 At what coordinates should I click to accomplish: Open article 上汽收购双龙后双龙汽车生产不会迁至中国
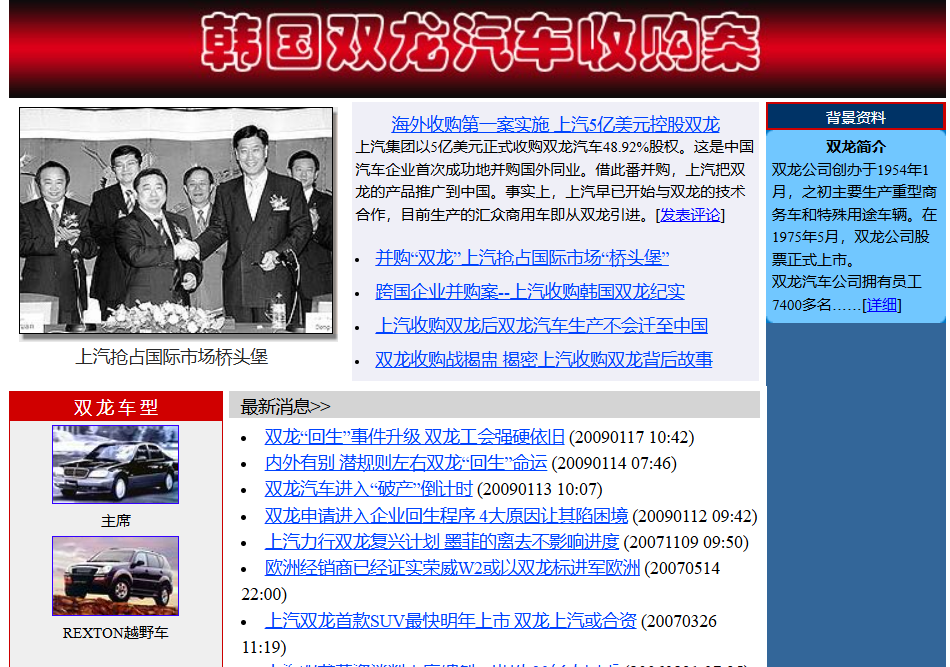tap(541, 326)
